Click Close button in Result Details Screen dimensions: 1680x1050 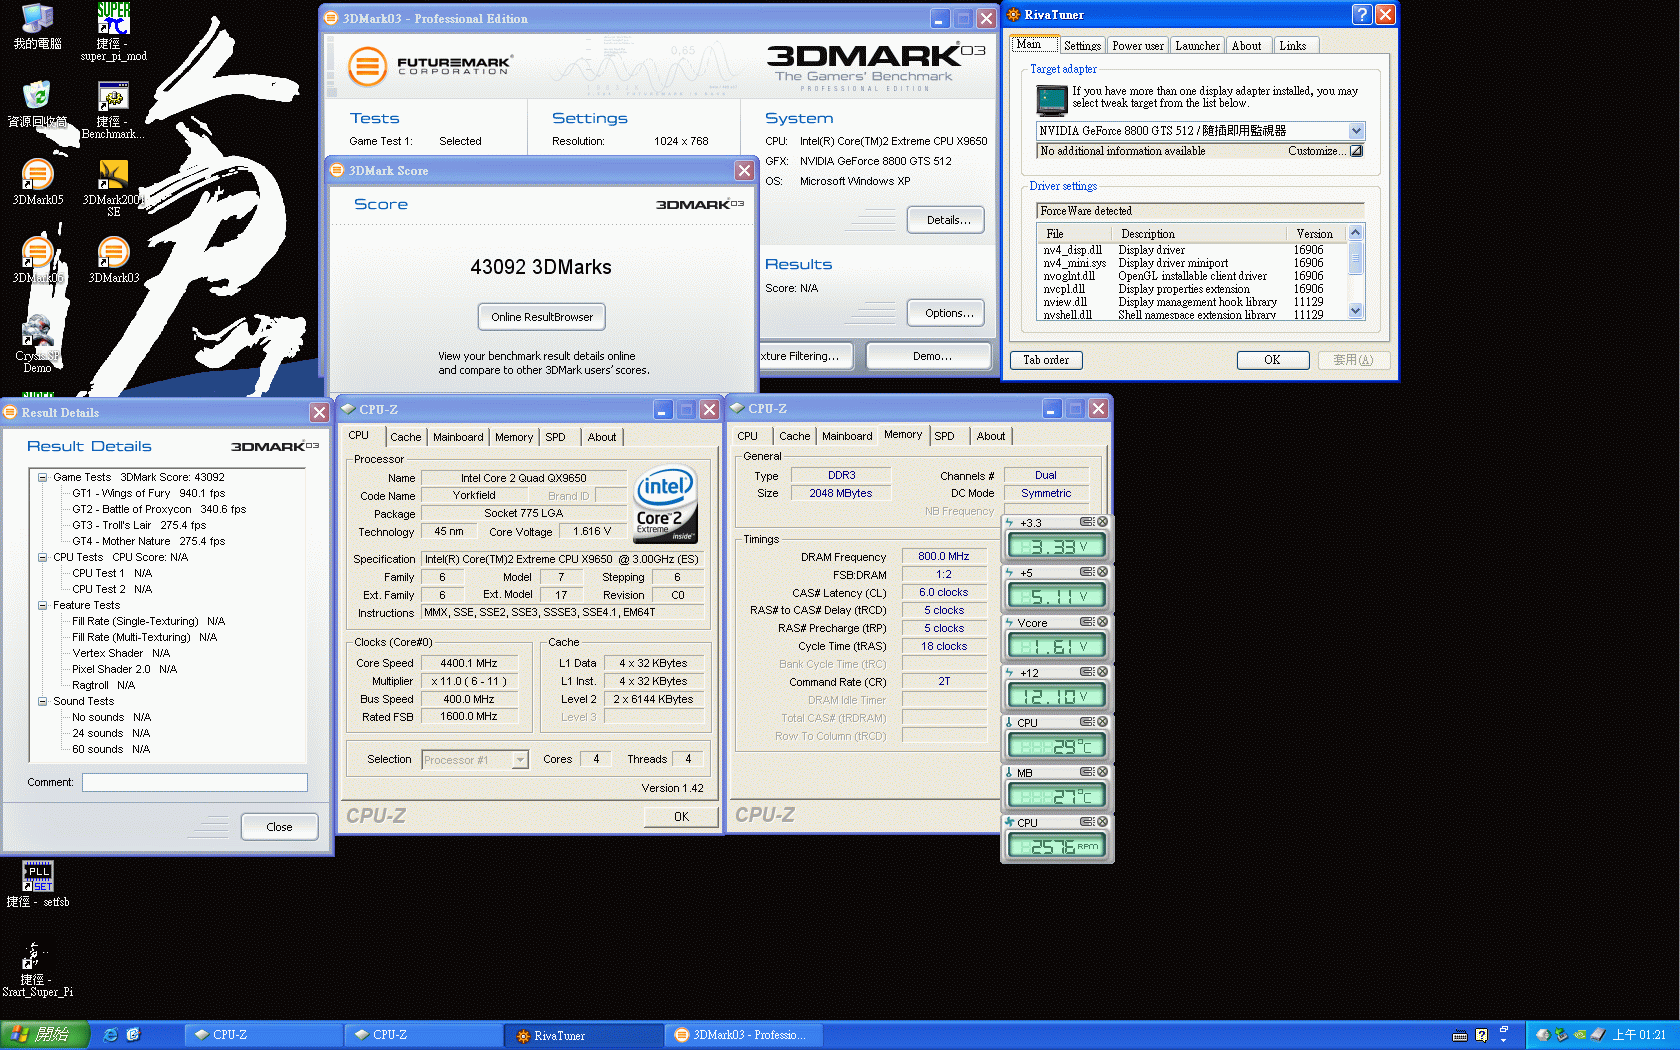point(280,827)
